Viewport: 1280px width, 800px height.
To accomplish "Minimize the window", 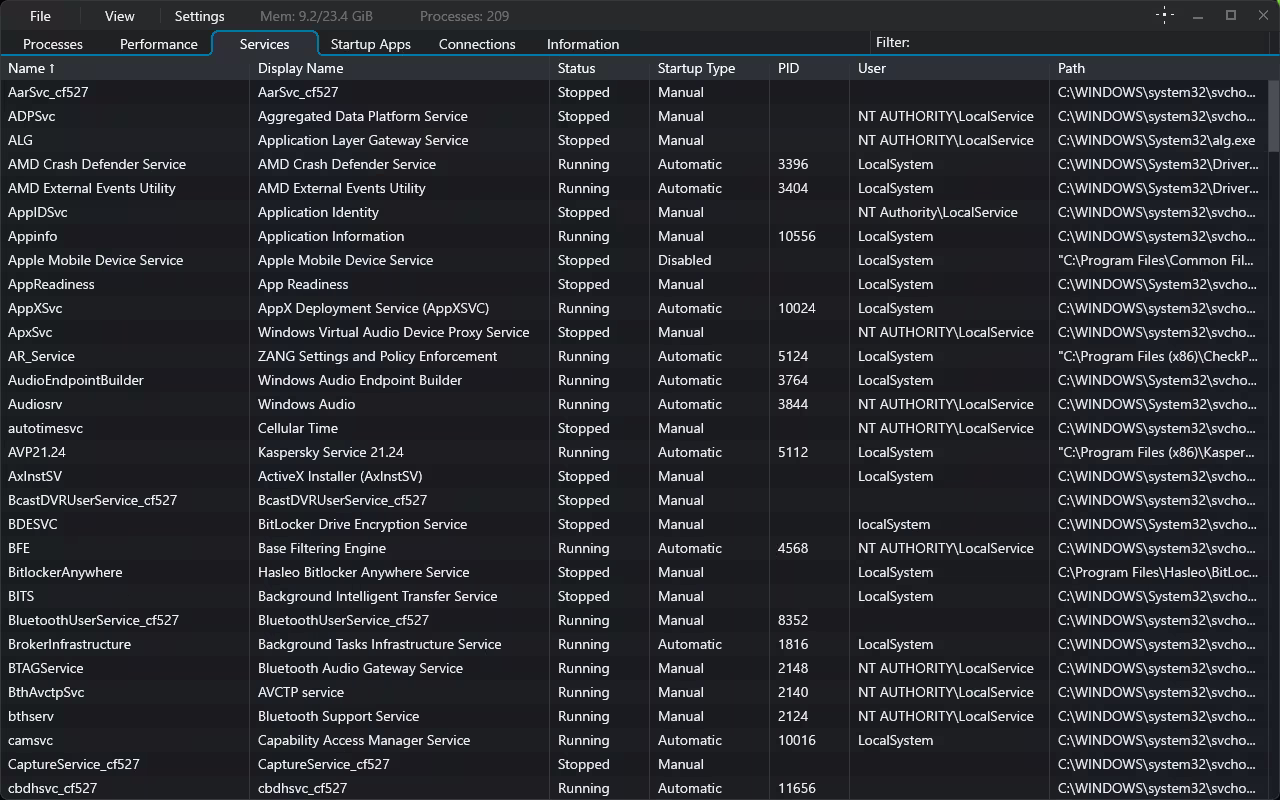I will pos(1198,16).
